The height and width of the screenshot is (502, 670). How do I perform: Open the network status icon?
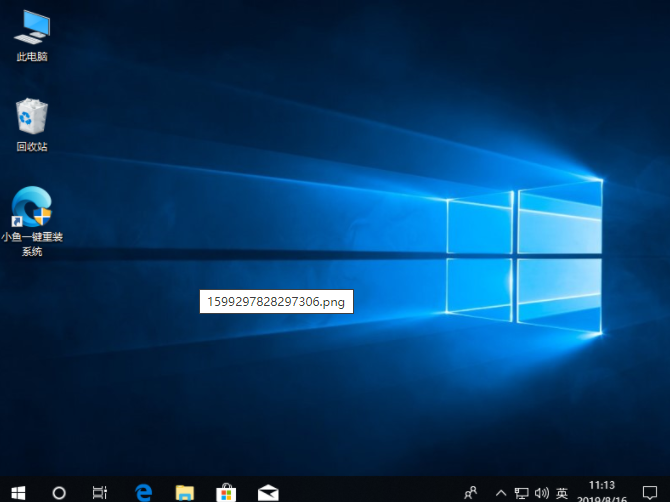pyautogui.click(x=521, y=492)
